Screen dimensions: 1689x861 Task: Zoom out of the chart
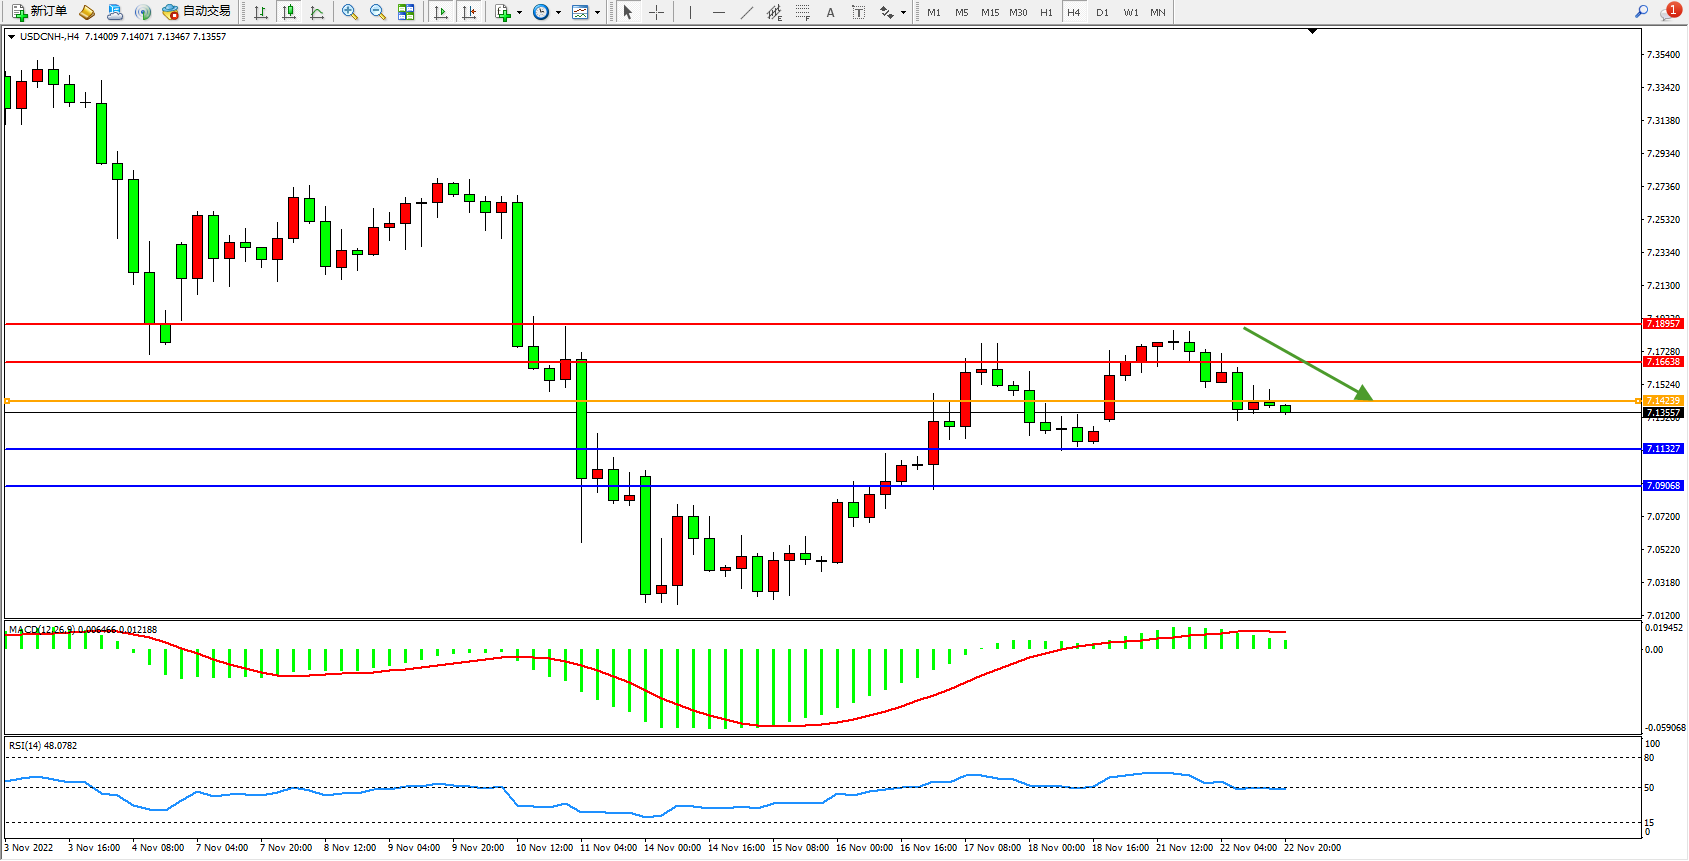click(378, 12)
